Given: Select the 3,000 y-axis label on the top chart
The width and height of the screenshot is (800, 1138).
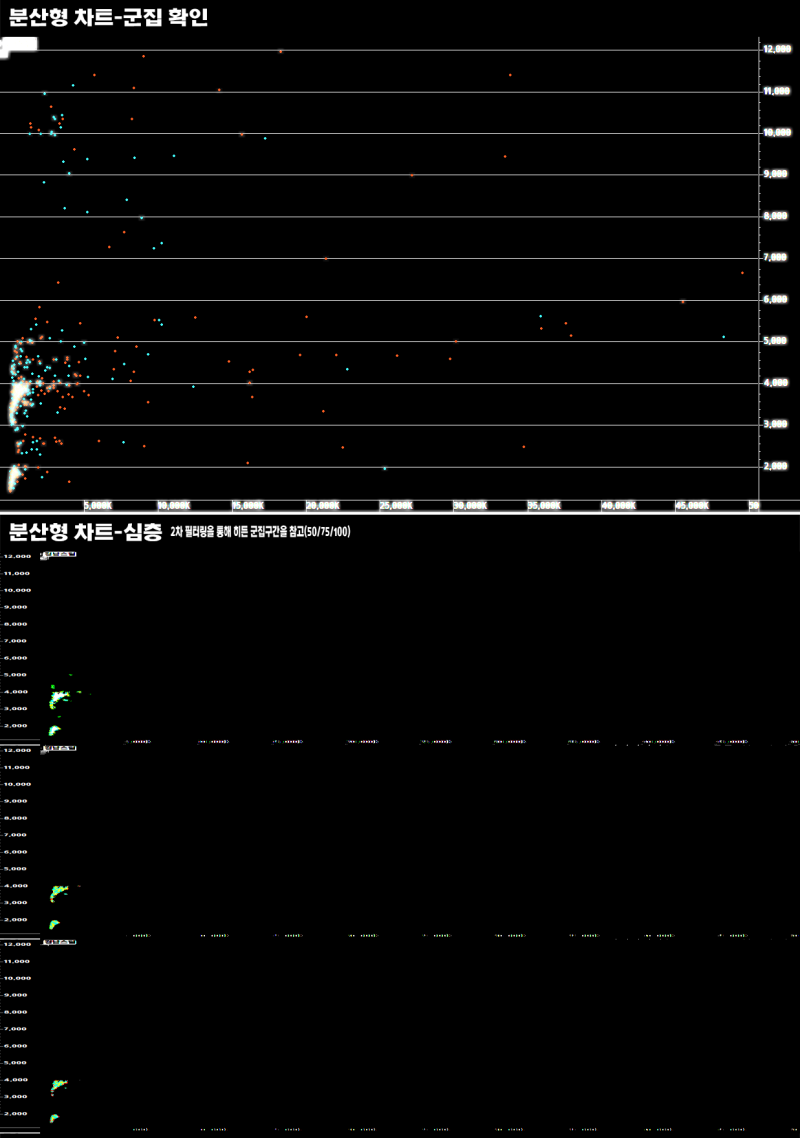Looking at the screenshot, I should point(775,424).
